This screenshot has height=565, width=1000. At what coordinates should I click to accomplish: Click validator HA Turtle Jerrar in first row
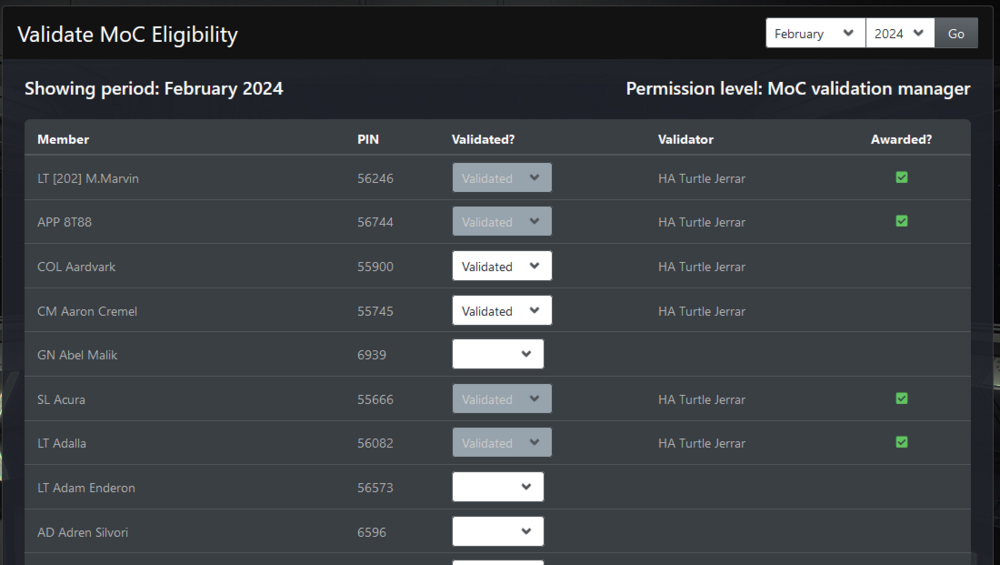coord(701,179)
